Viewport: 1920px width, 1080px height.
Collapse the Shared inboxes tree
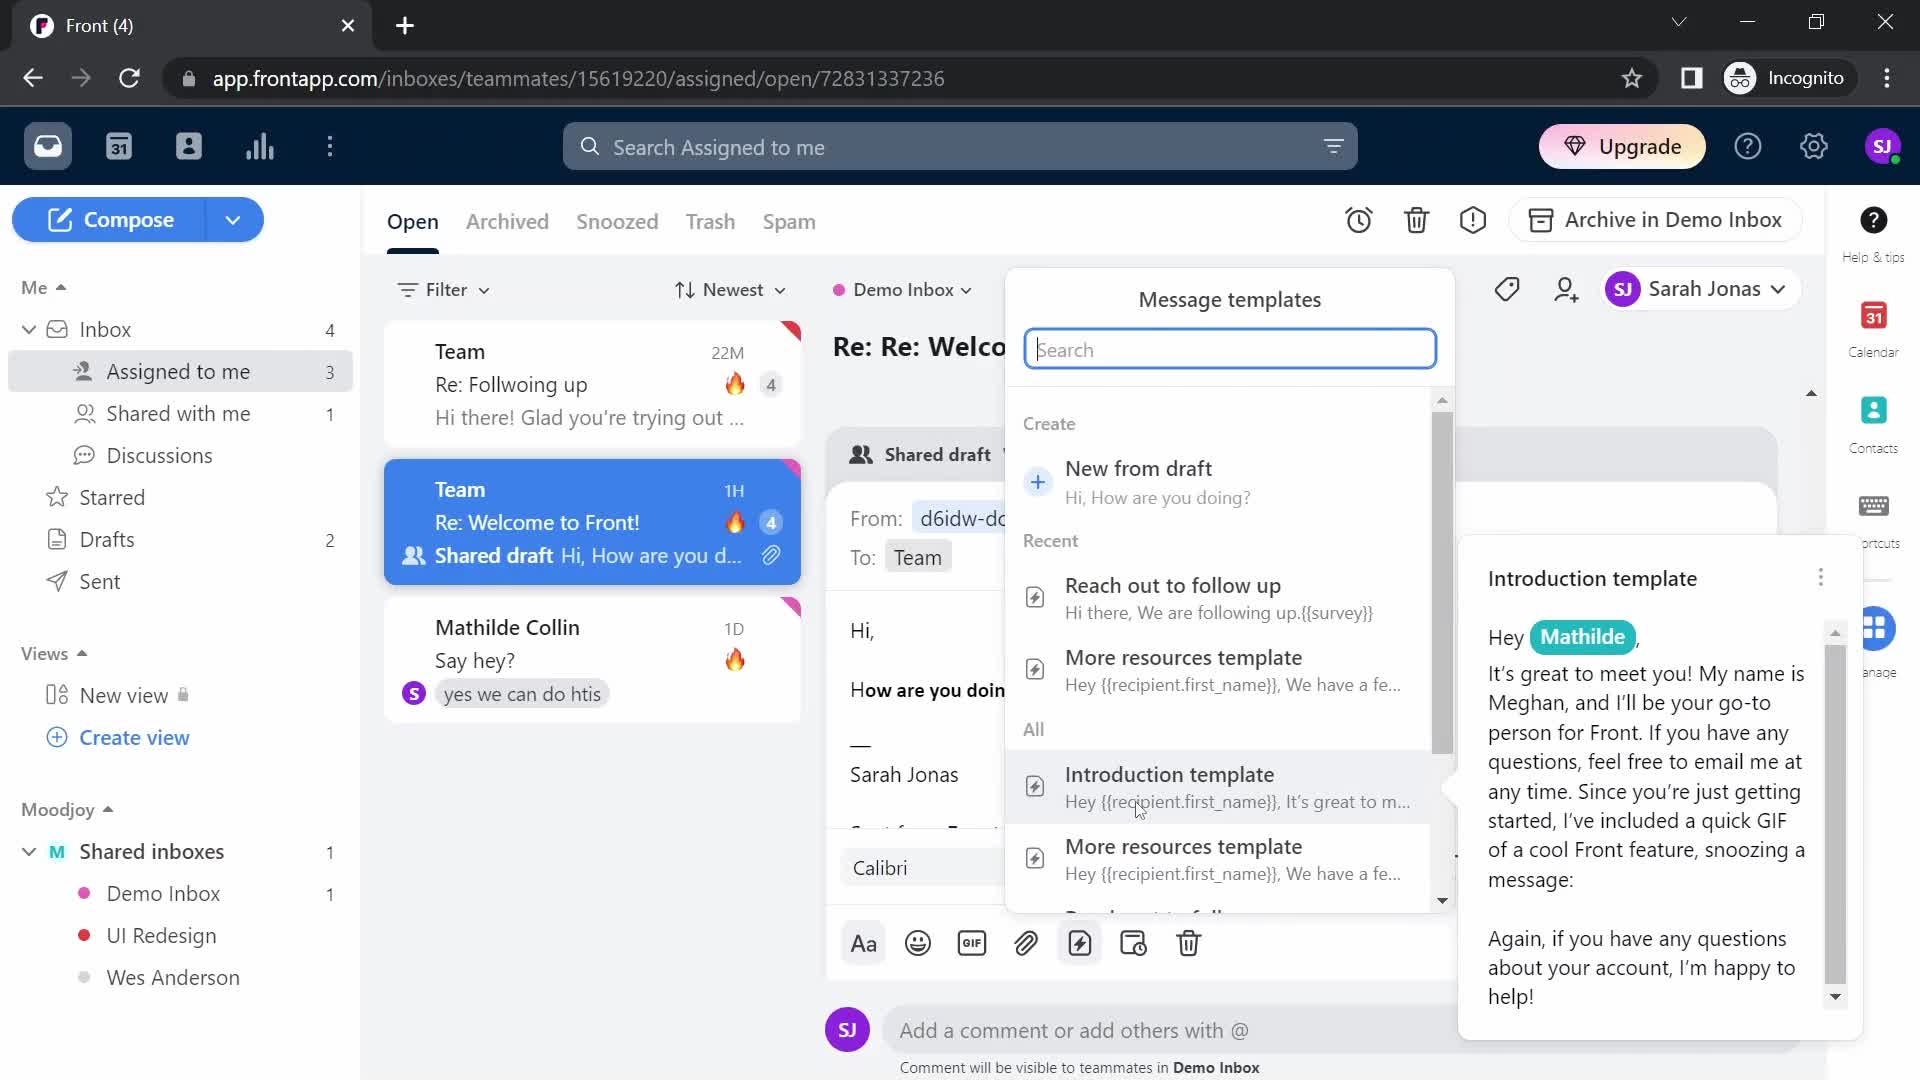29,852
